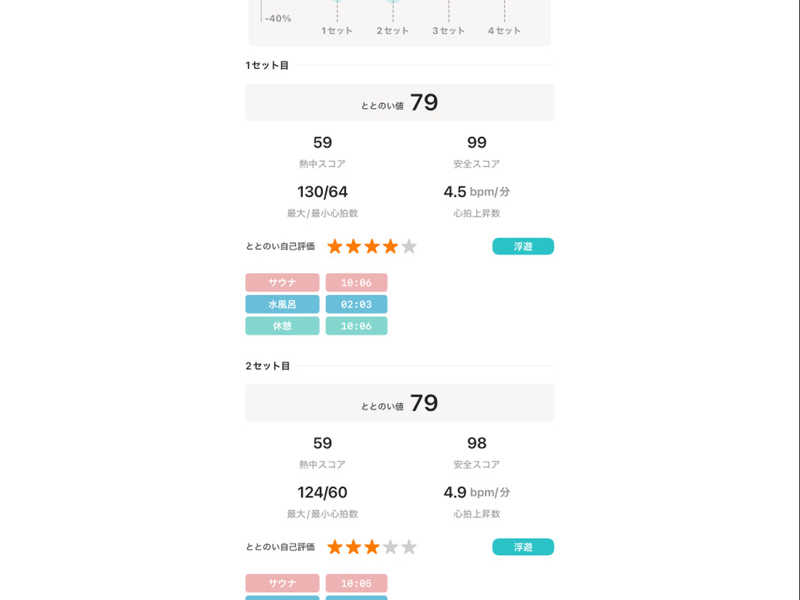Viewport: 800px width, 600px height.
Task: Select the サウナ tag under 1セット目
Action: point(282,283)
